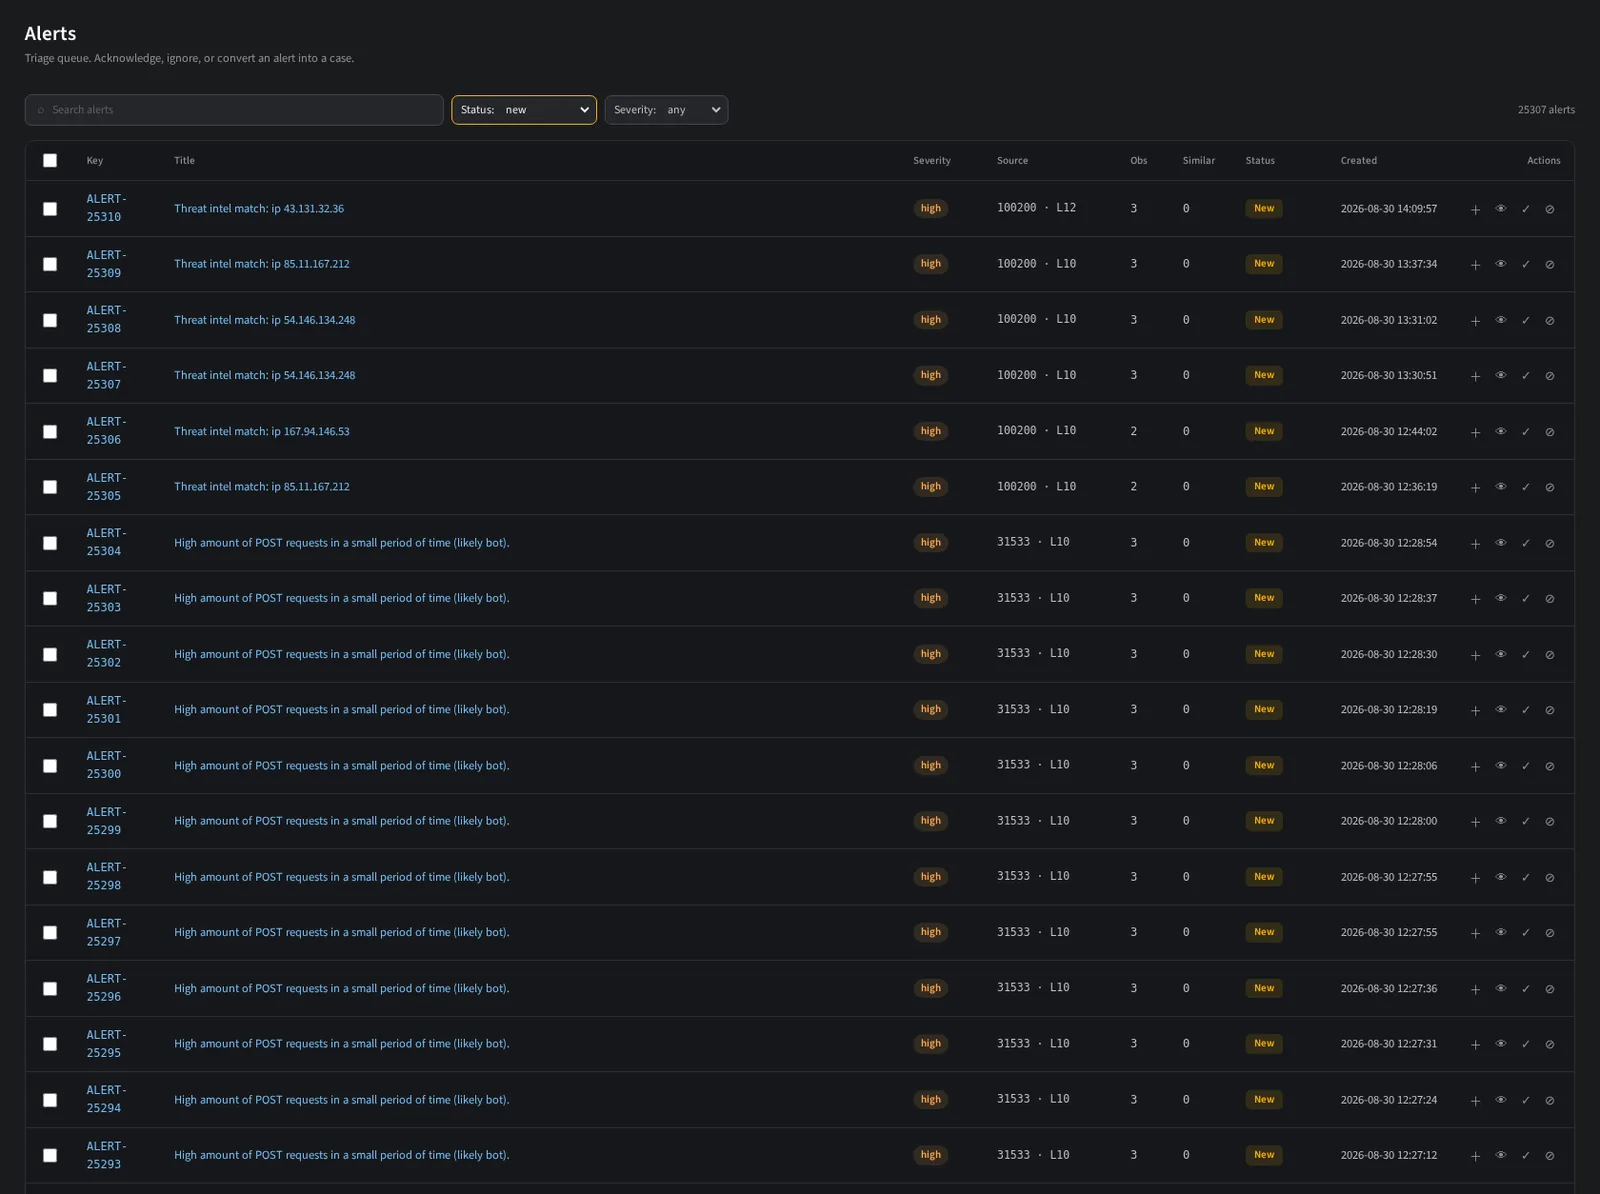Click plus icon on ALERT-25307 row

[1475, 376]
